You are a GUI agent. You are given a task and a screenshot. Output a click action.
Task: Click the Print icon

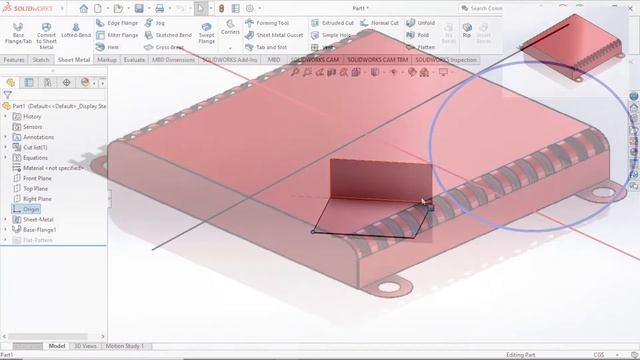point(160,8)
